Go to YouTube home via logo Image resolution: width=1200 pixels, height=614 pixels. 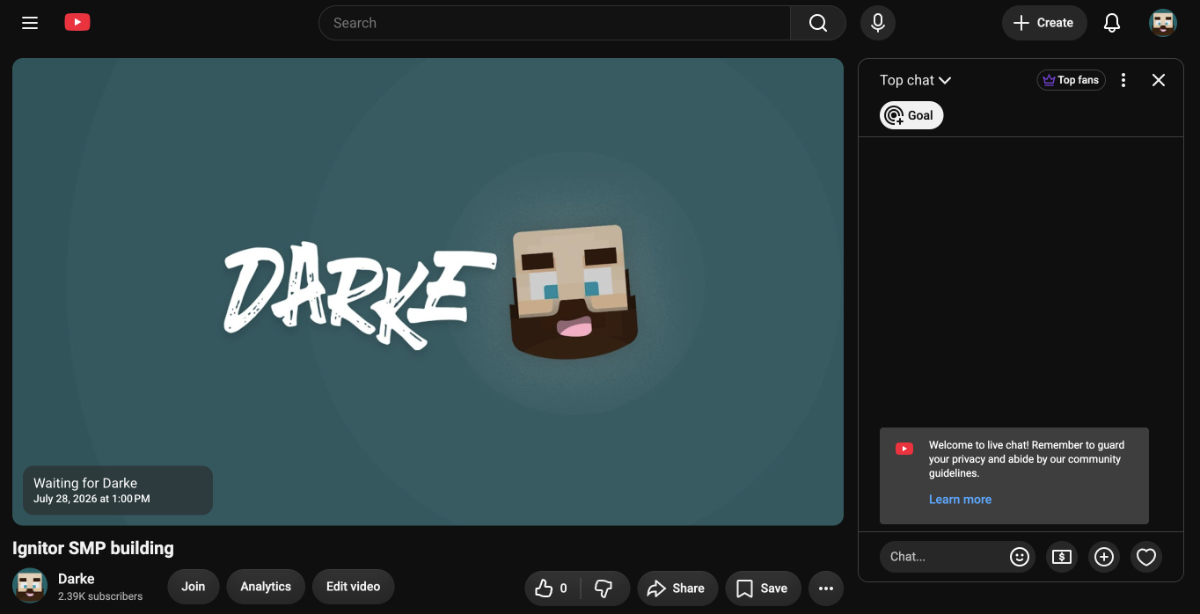click(77, 22)
